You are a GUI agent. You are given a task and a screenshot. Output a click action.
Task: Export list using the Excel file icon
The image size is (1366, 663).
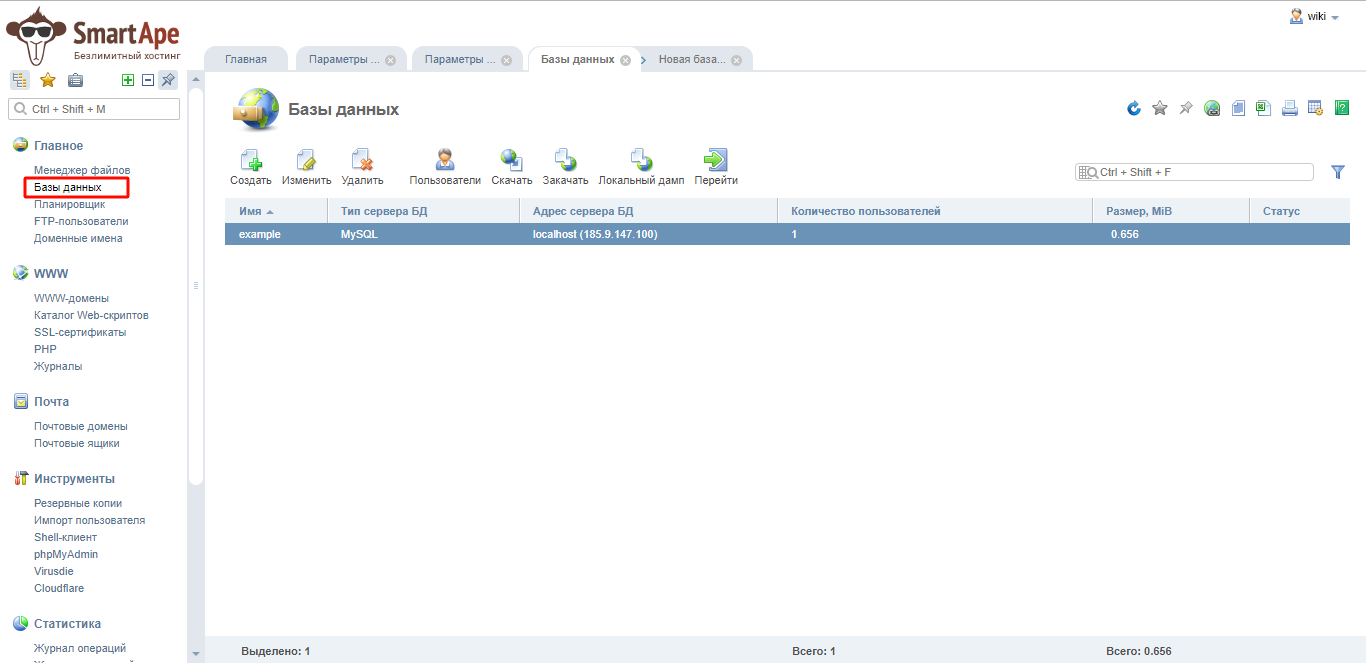pos(1264,108)
